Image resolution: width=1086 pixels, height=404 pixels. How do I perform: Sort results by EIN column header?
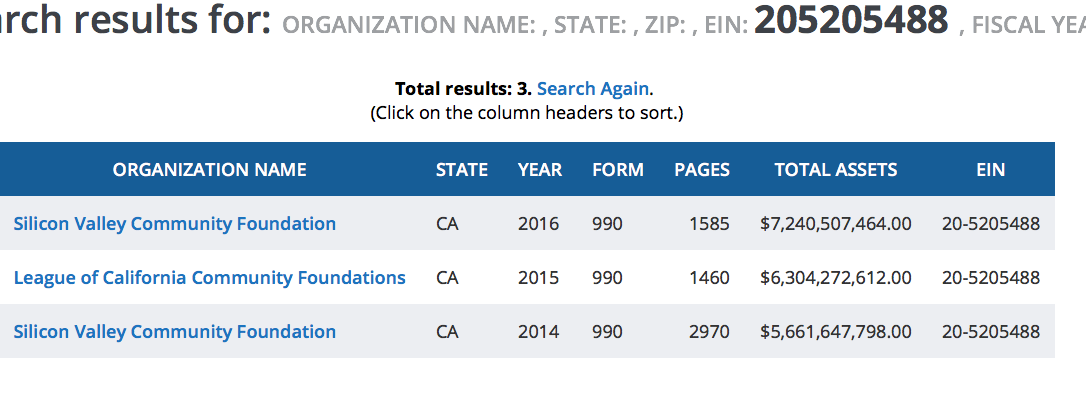pos(990,169)
